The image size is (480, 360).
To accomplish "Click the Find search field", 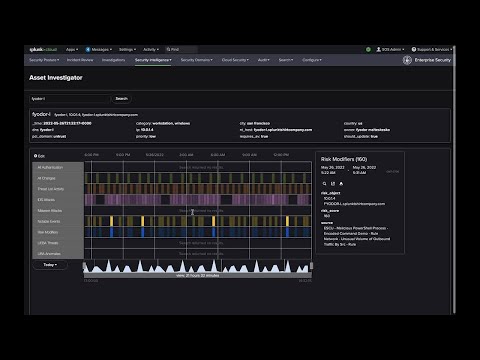I will (x=182, y=49).
